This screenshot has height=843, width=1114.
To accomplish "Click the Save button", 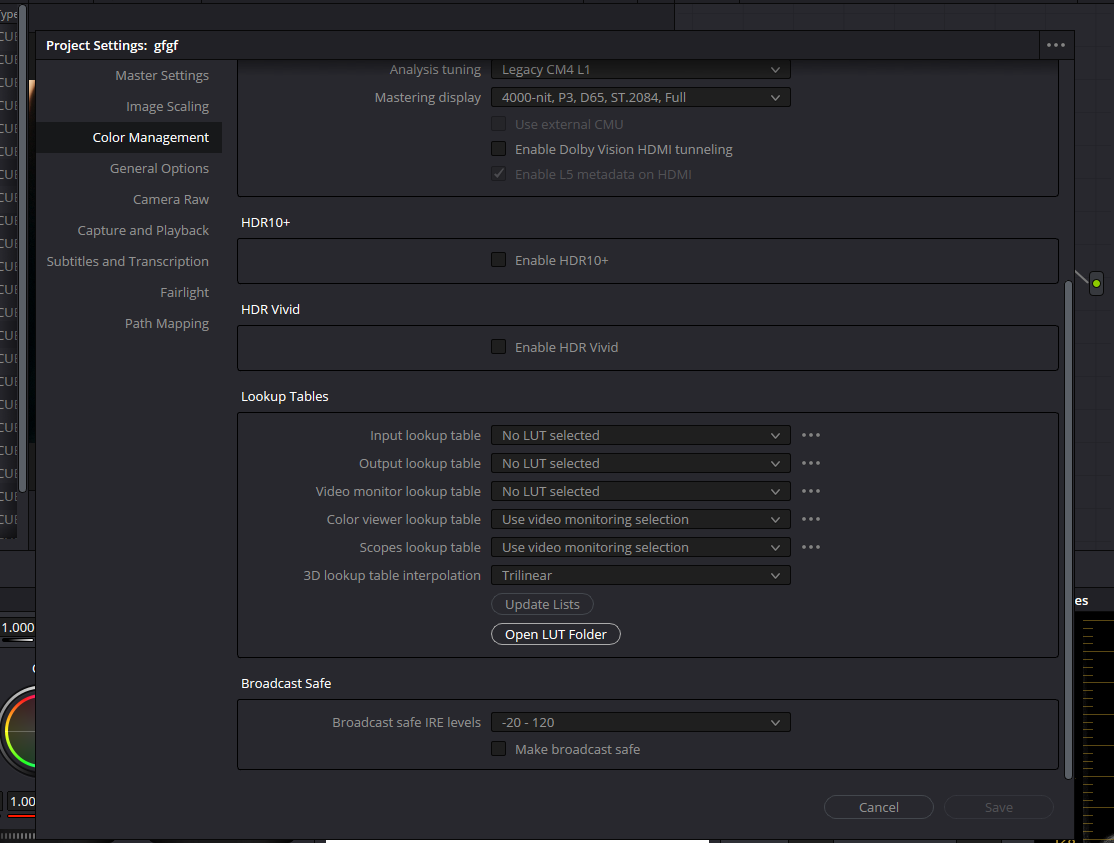I will (998, 807).
